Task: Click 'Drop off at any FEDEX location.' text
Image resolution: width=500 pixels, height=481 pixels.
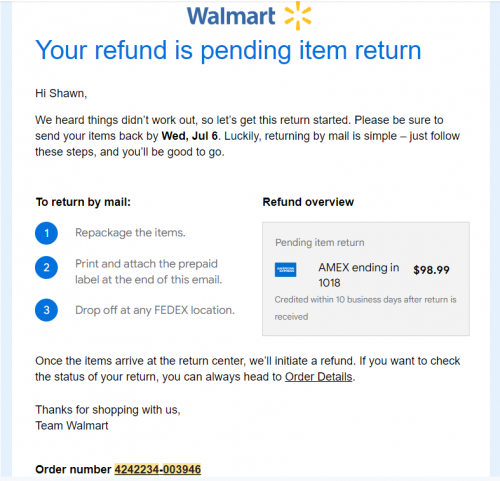Action: click(155, 310)
